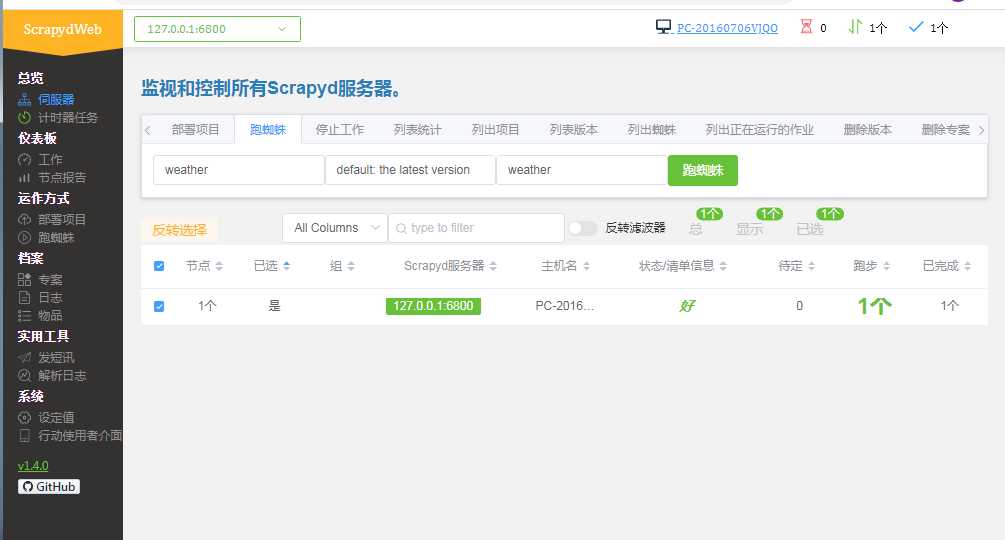
Task: Click the 反转选择 invert selection button
Action: click(179, 229)
